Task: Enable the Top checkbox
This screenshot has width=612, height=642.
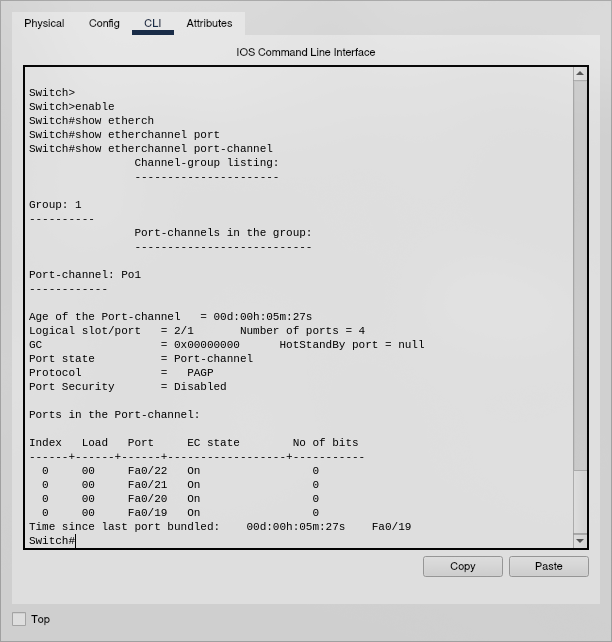Action: (x=19, y=619)
